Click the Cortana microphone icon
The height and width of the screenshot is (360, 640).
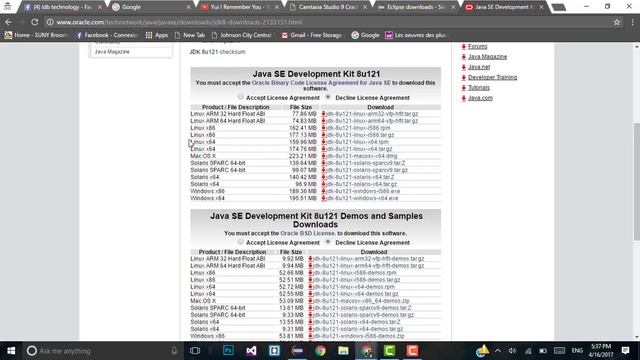(174, 351)
